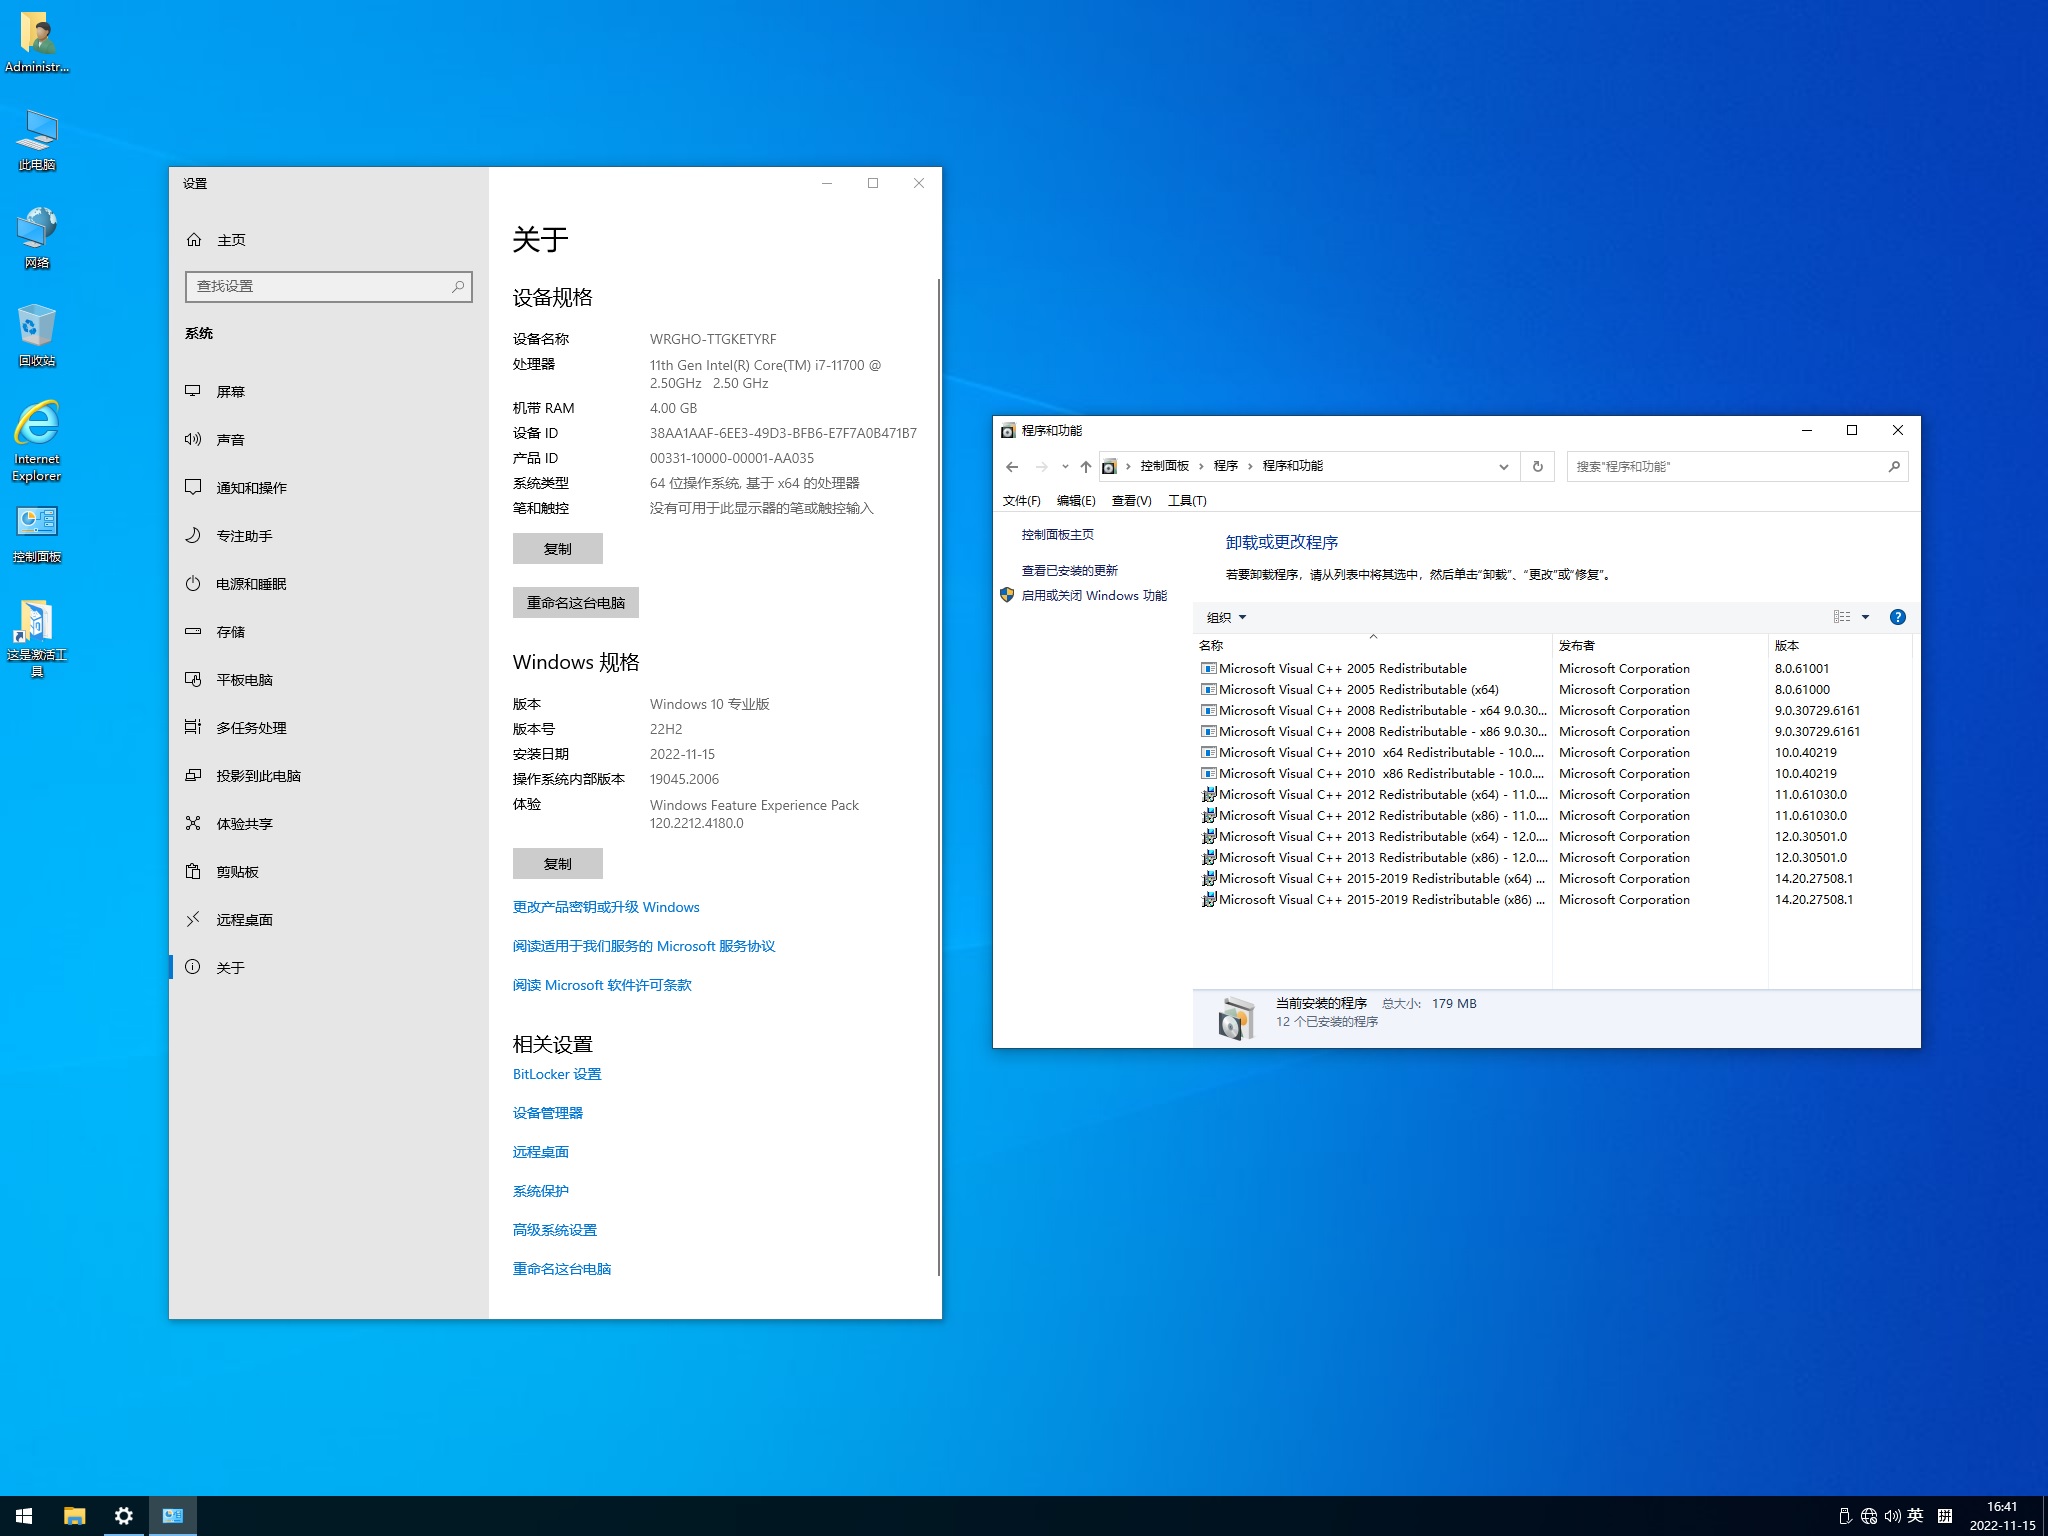Viewport: 2048px width, 1536px height.
Task: Click the view layout icon in Programs toolbar
Action: (x=1842, y=617)
